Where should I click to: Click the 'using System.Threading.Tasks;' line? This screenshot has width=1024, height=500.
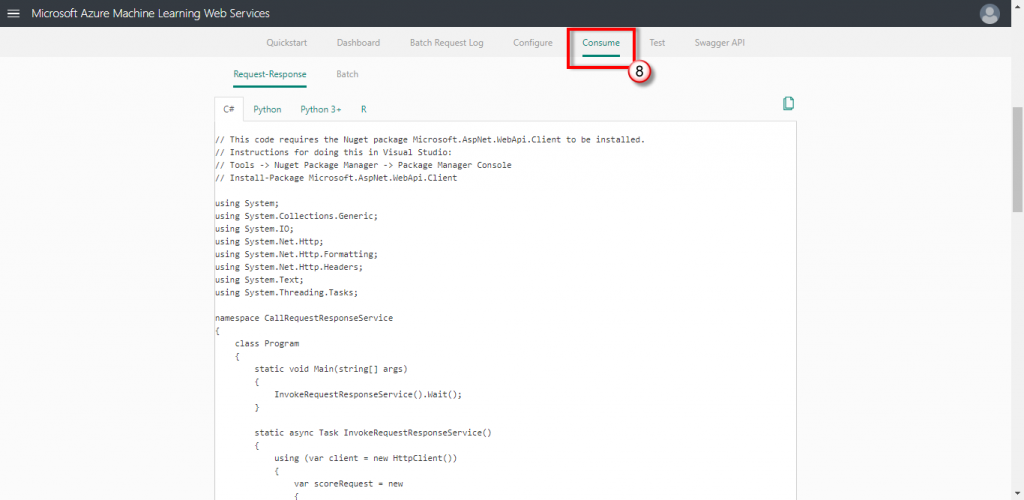pyautogui.click(x=286, y=292)
